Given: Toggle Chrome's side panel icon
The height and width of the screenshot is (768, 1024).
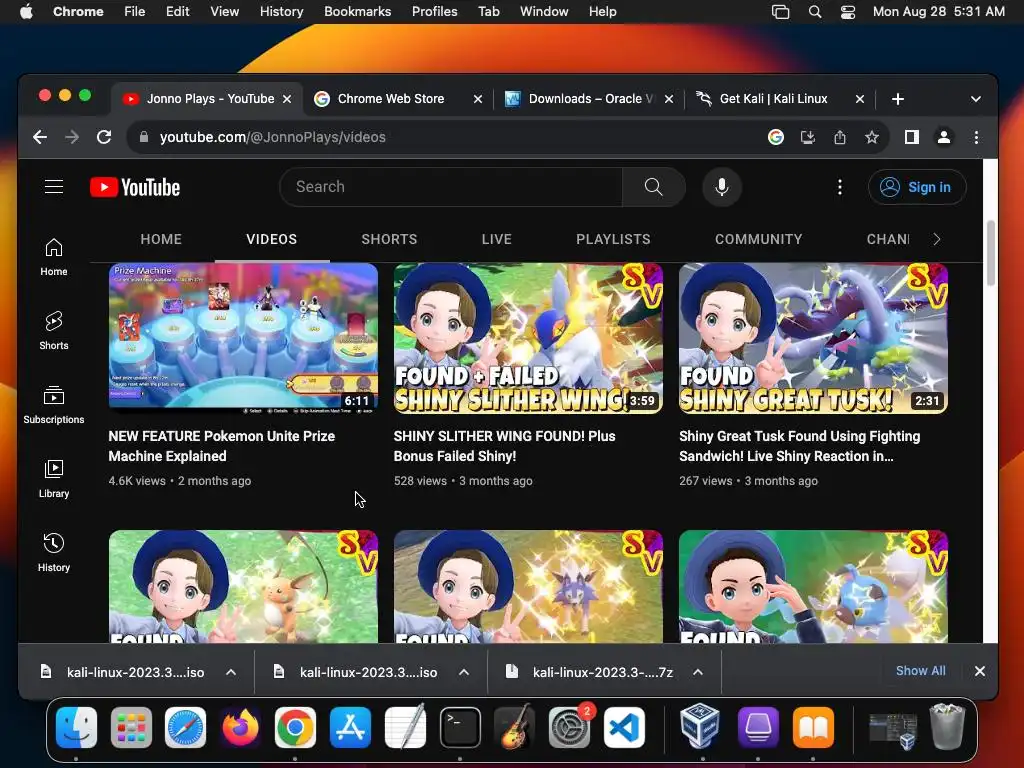Looking at the screenshot, I should point(912,137).
